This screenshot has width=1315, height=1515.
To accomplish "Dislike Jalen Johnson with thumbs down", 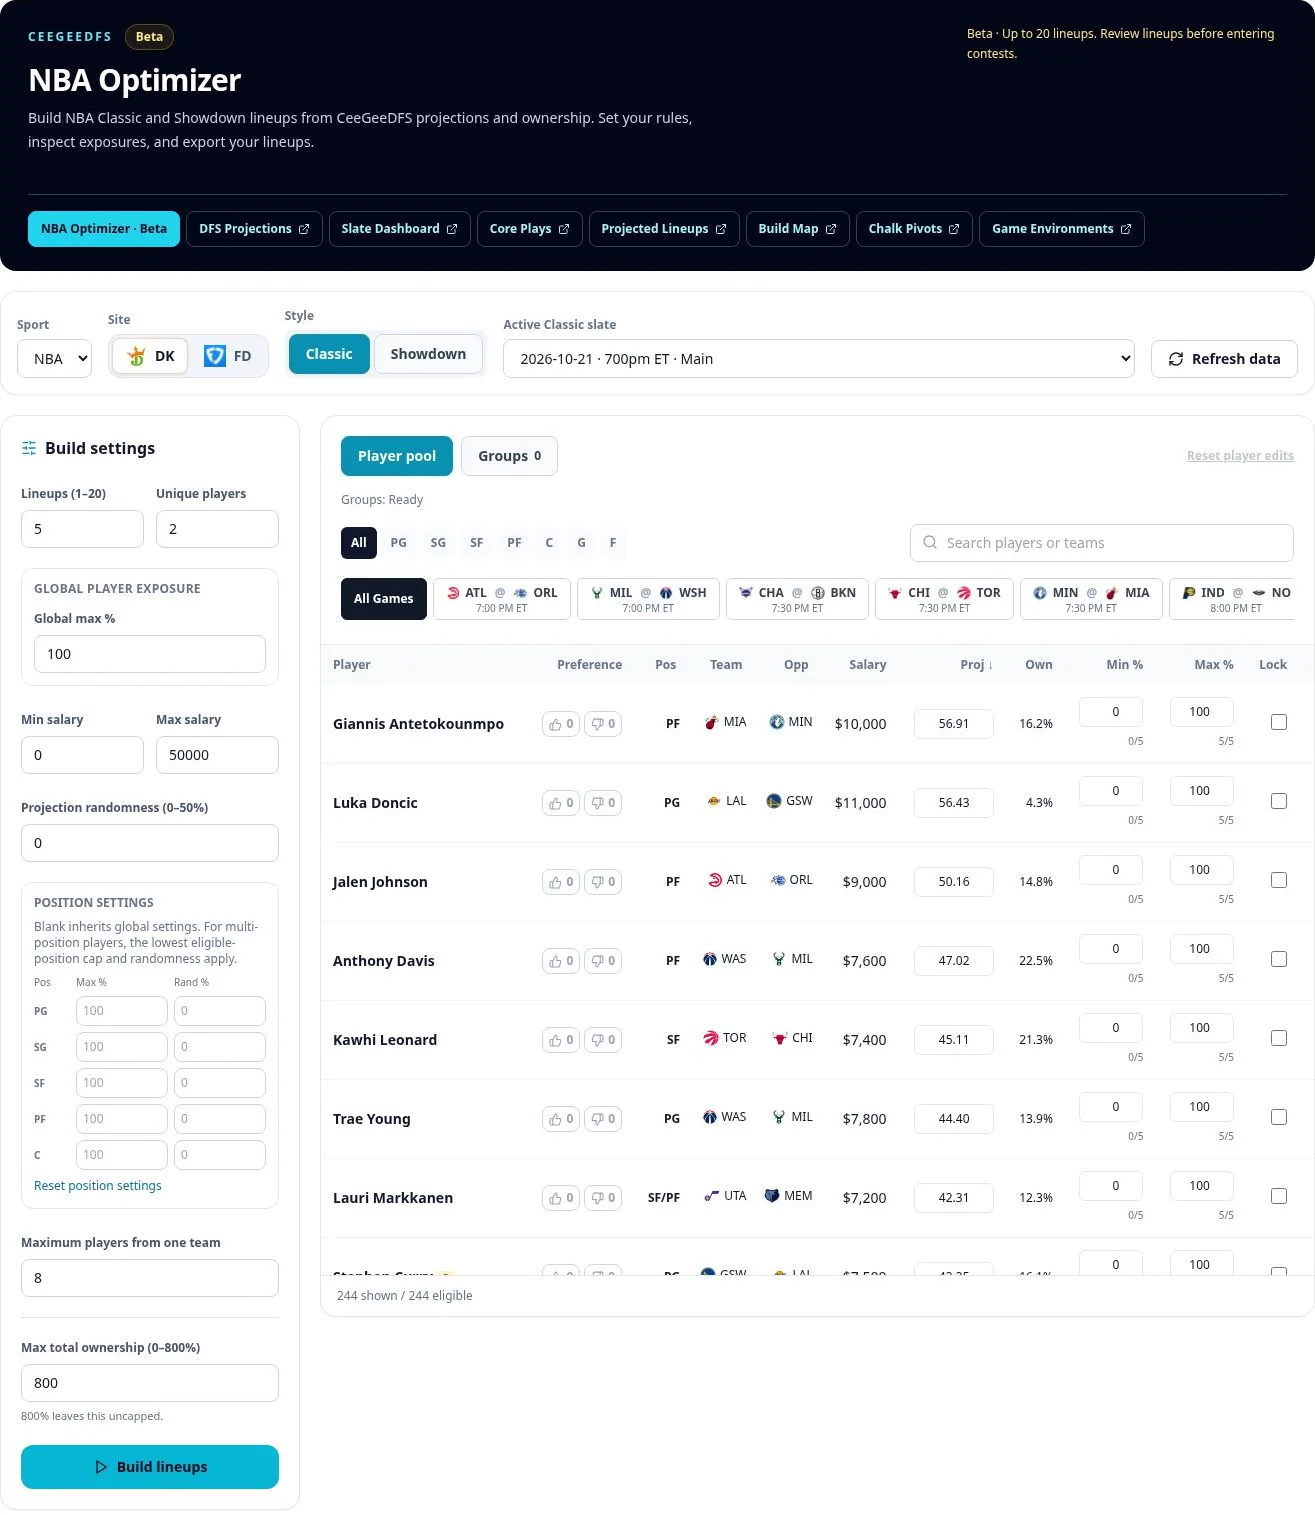I will [x=603, y=882].
